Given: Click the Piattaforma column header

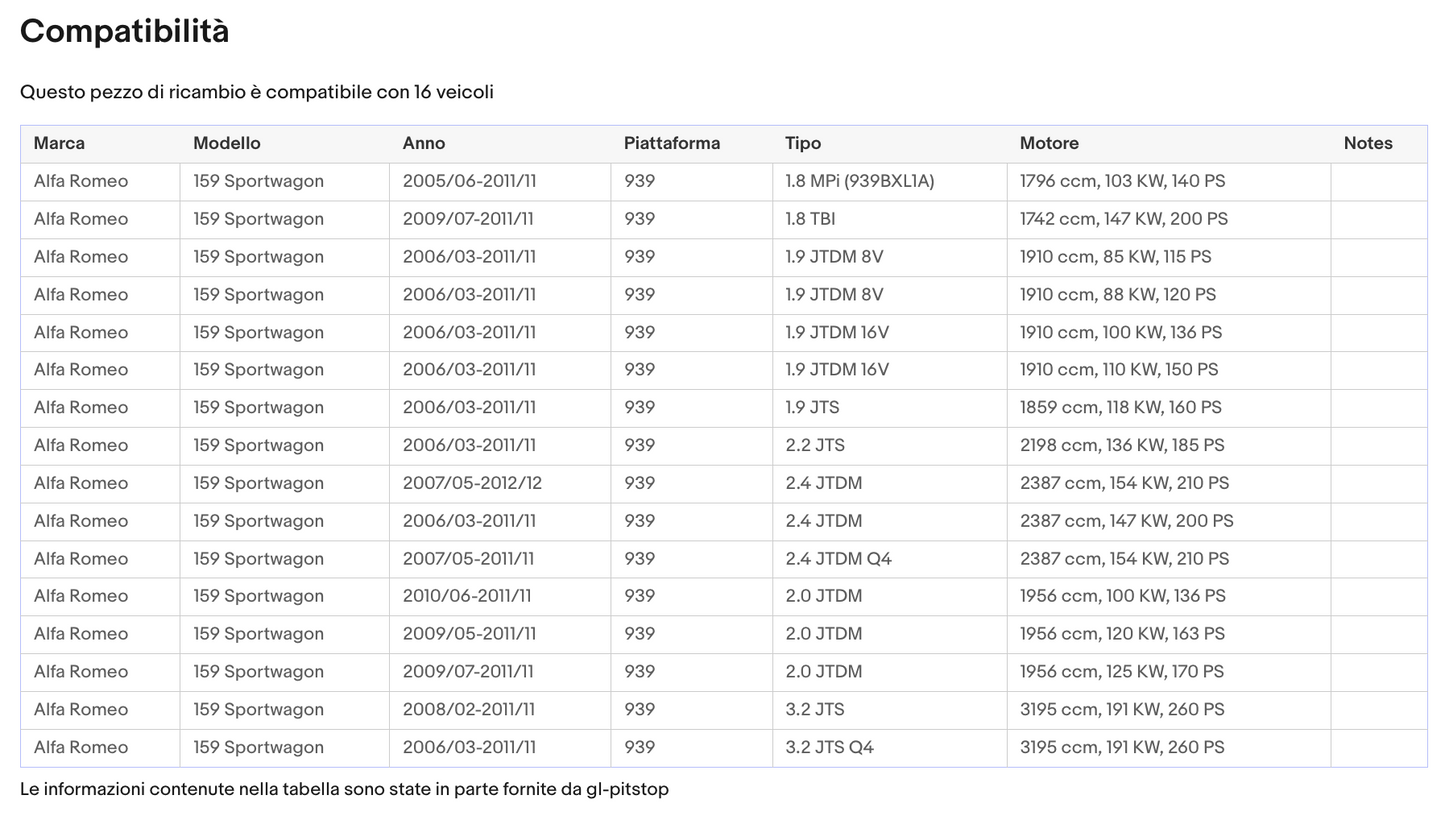Looking at the screenshot, I should 671,143.
